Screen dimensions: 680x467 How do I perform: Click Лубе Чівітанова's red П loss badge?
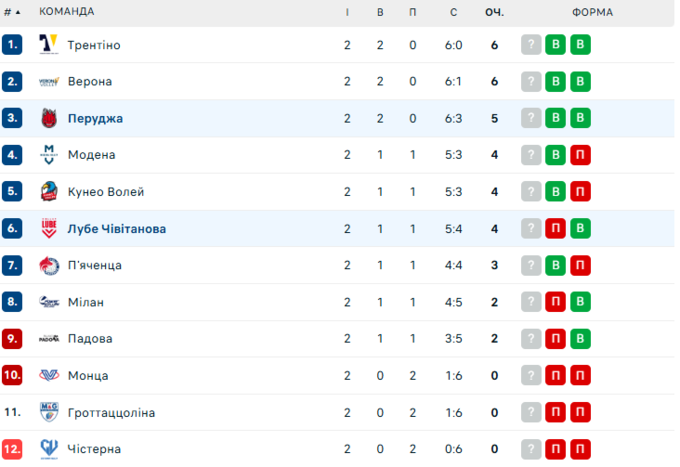click(x=556, y=229)
